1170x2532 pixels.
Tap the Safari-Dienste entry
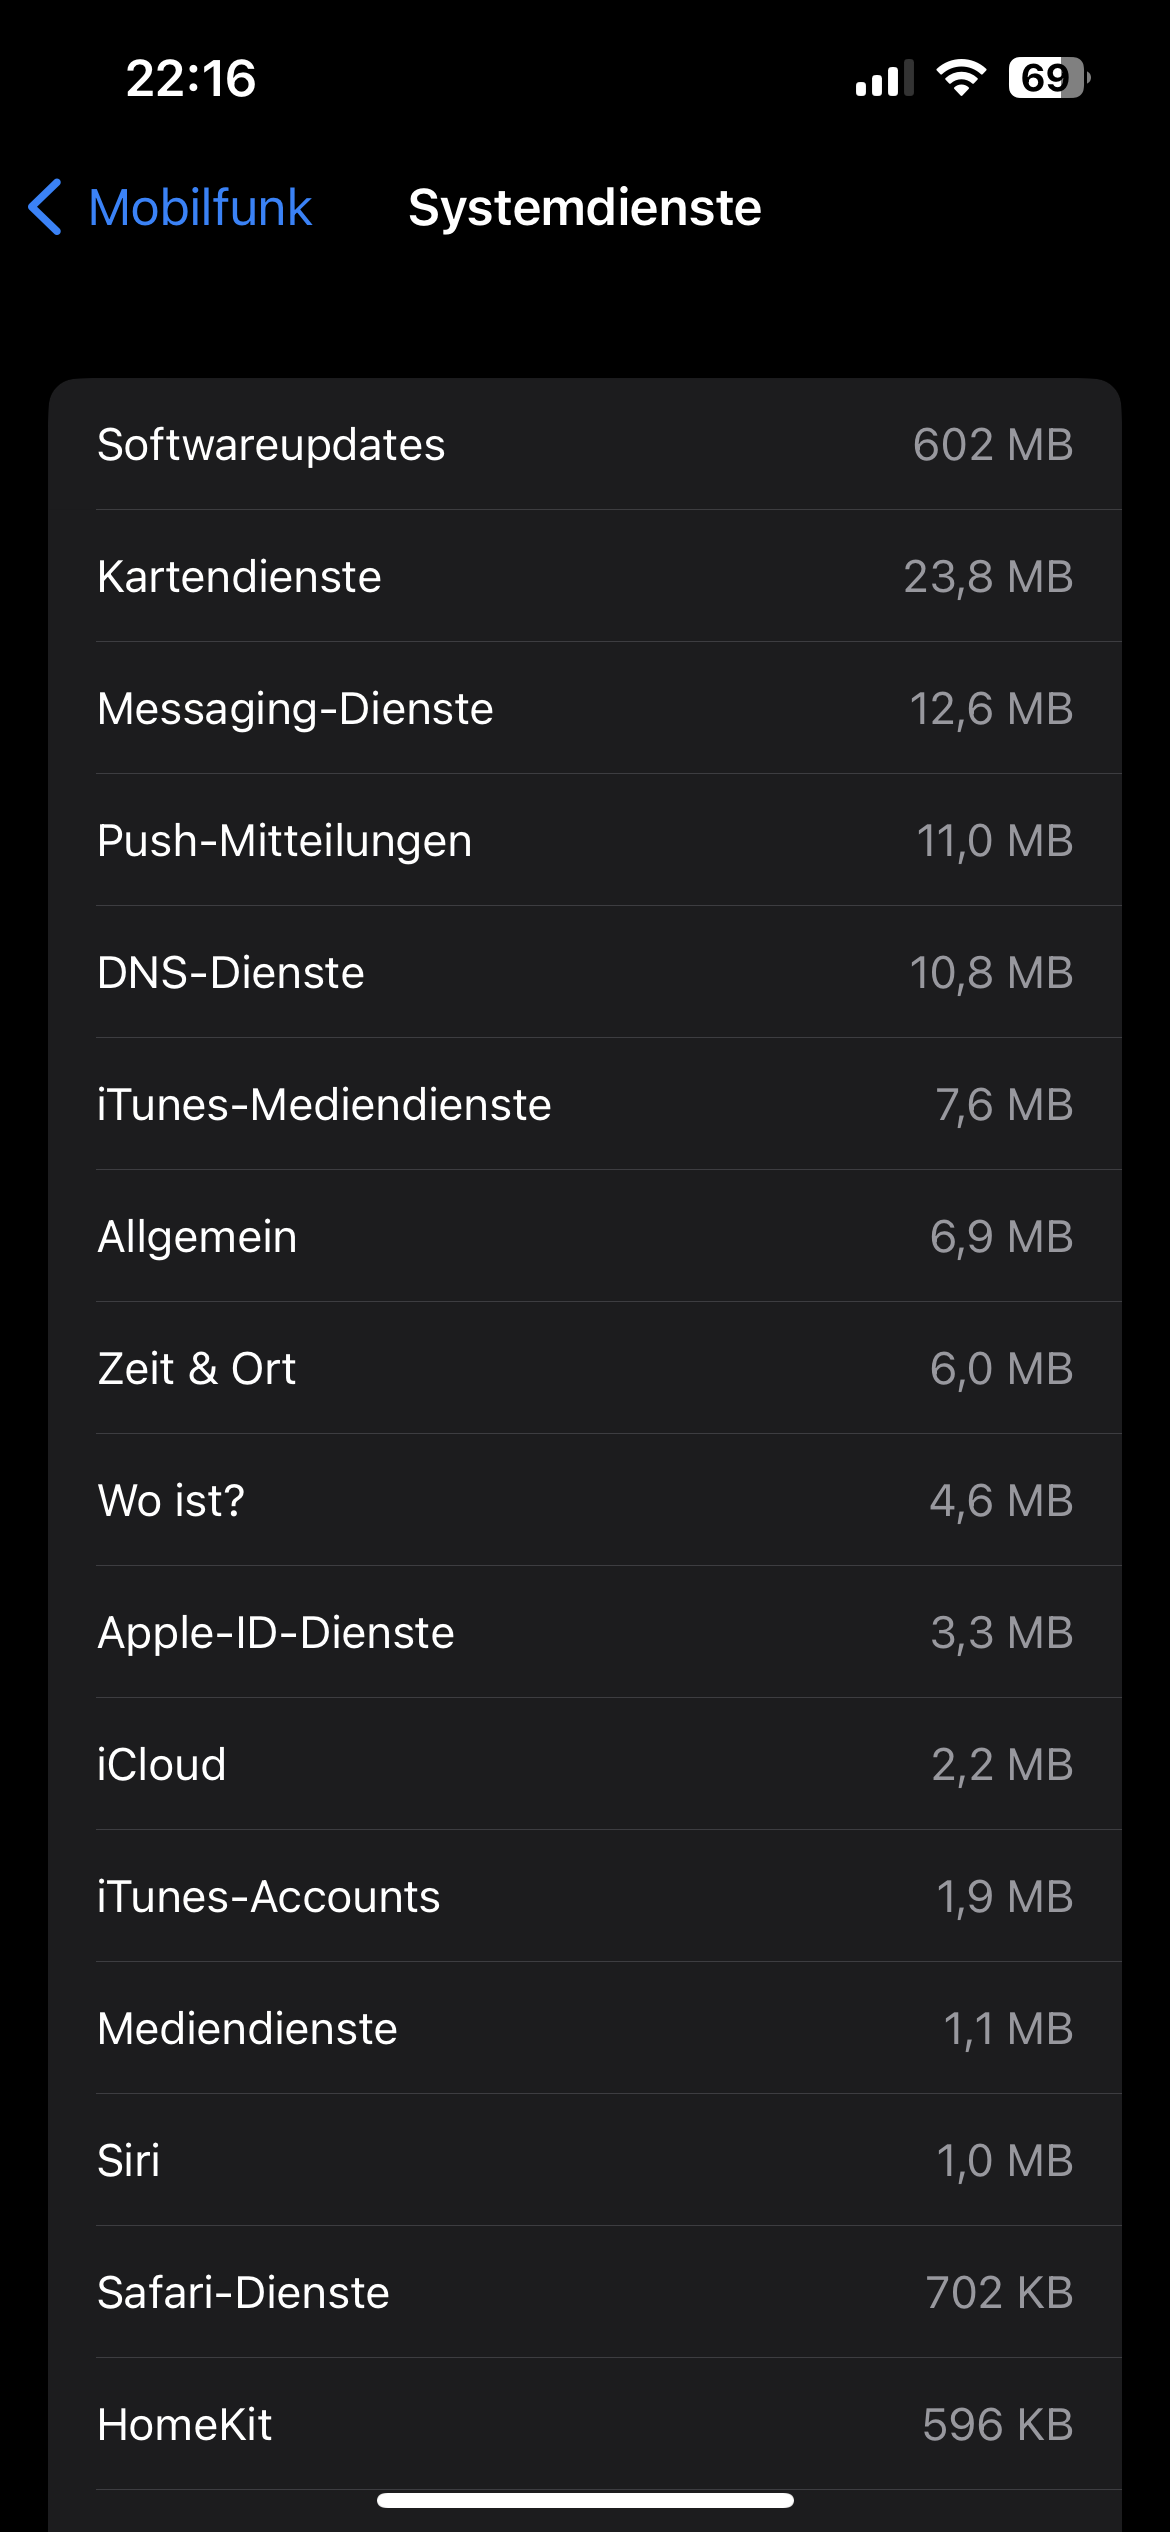(585, 2292)
